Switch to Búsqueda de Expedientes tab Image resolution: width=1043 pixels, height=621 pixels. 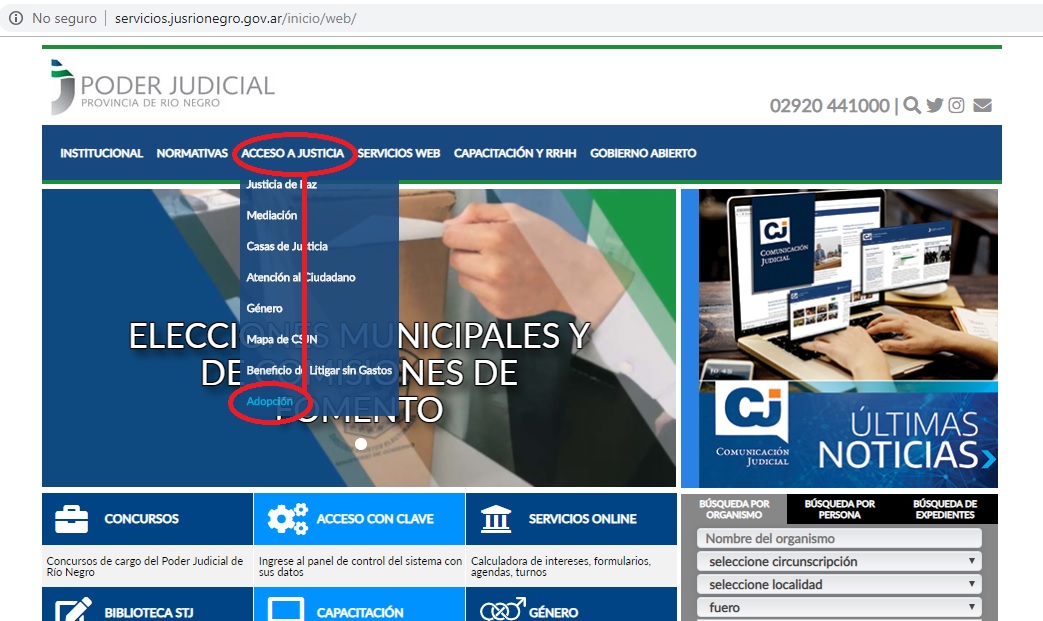tap(946, 508)
